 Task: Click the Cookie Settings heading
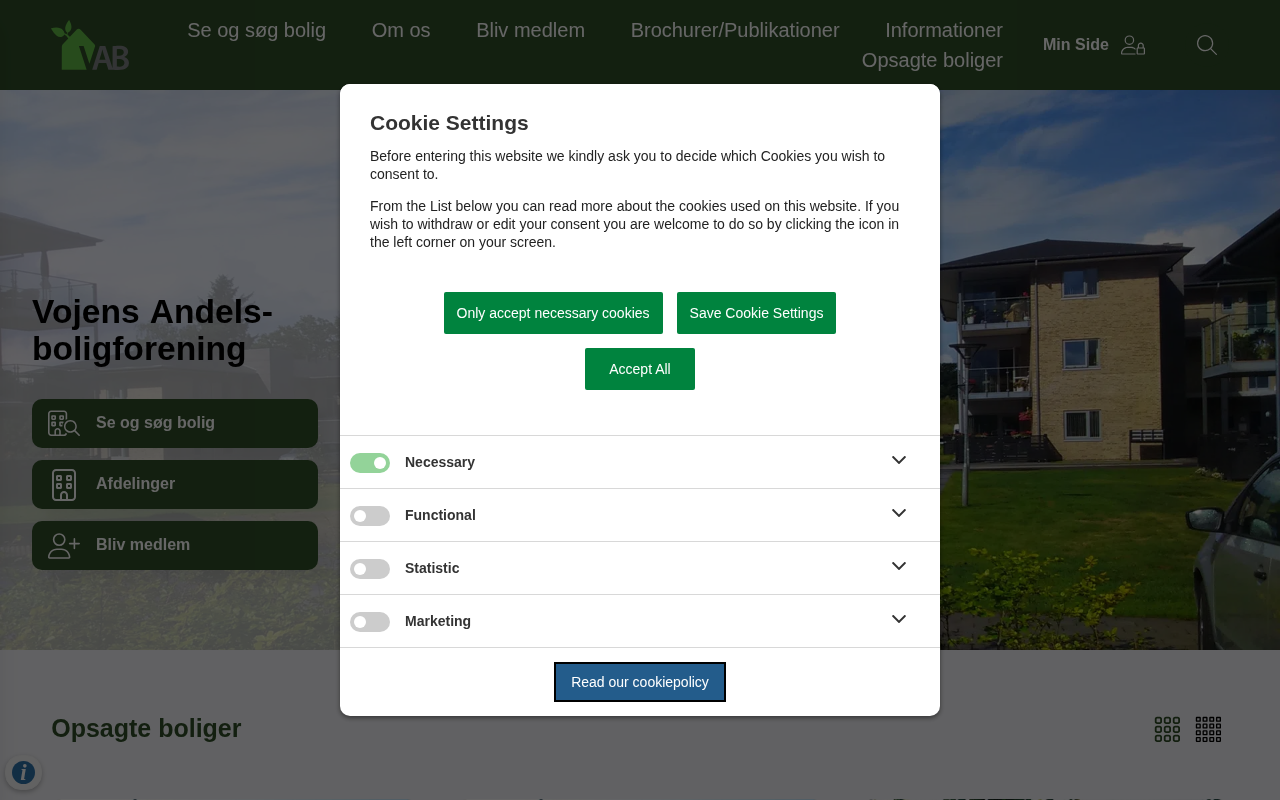pyautogui.click(x=449, y=123)
